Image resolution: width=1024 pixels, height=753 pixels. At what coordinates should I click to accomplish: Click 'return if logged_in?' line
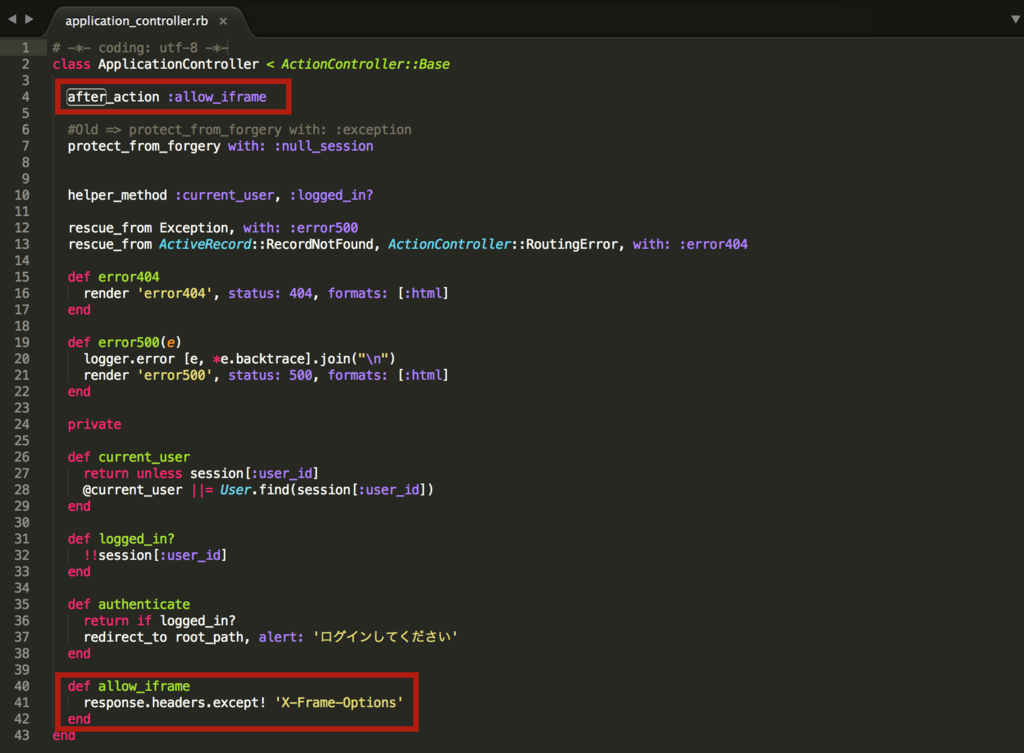point(159,620)
